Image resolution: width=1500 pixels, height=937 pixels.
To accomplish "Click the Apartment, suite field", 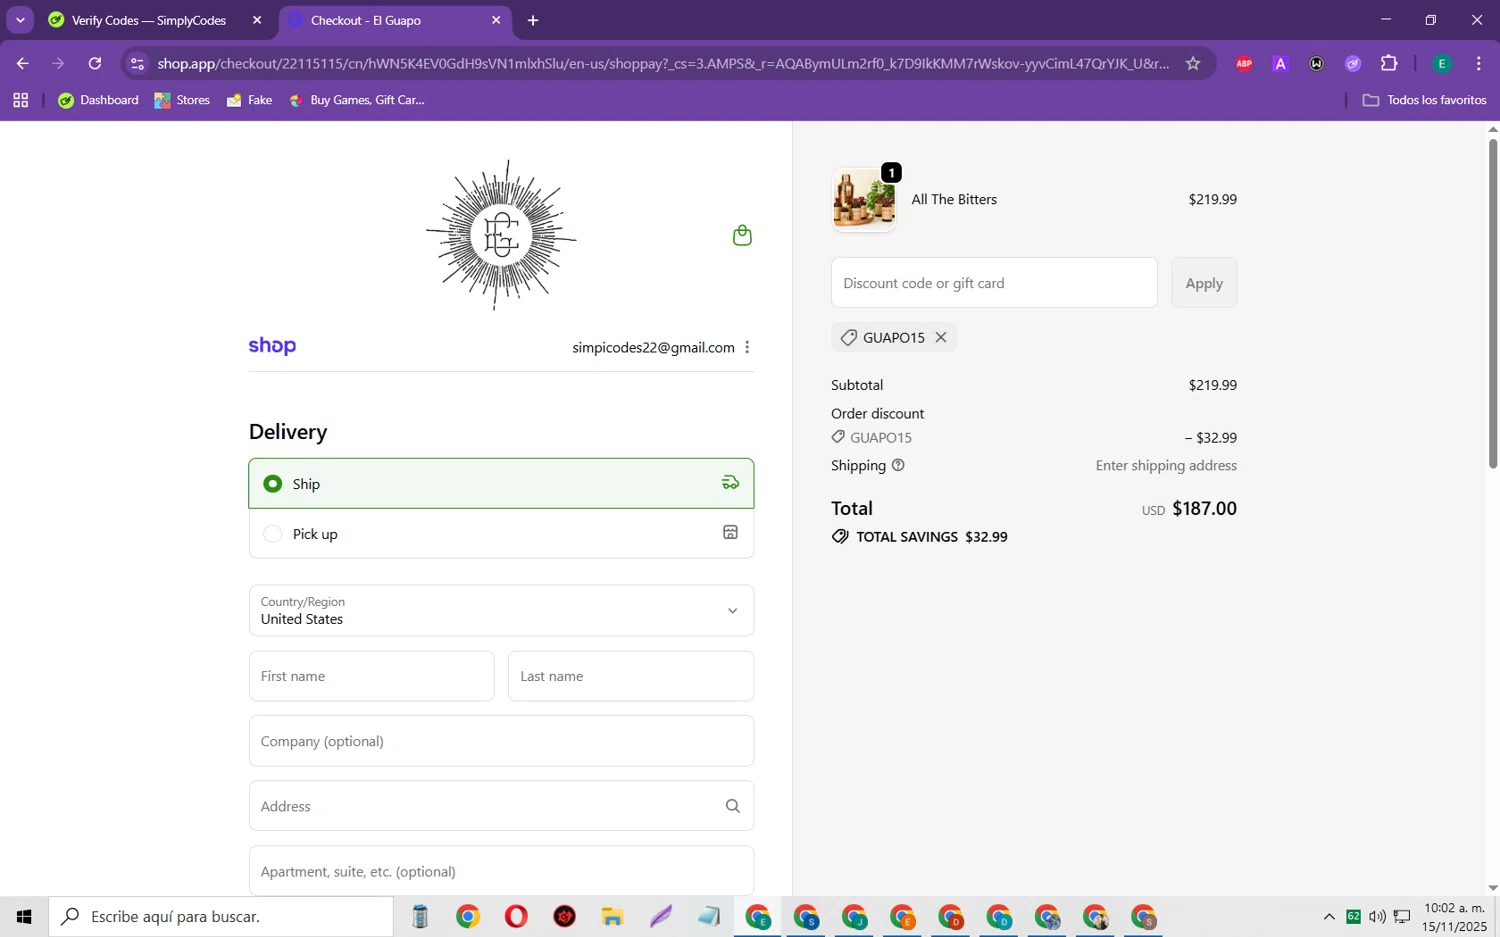I will (501, 871).
